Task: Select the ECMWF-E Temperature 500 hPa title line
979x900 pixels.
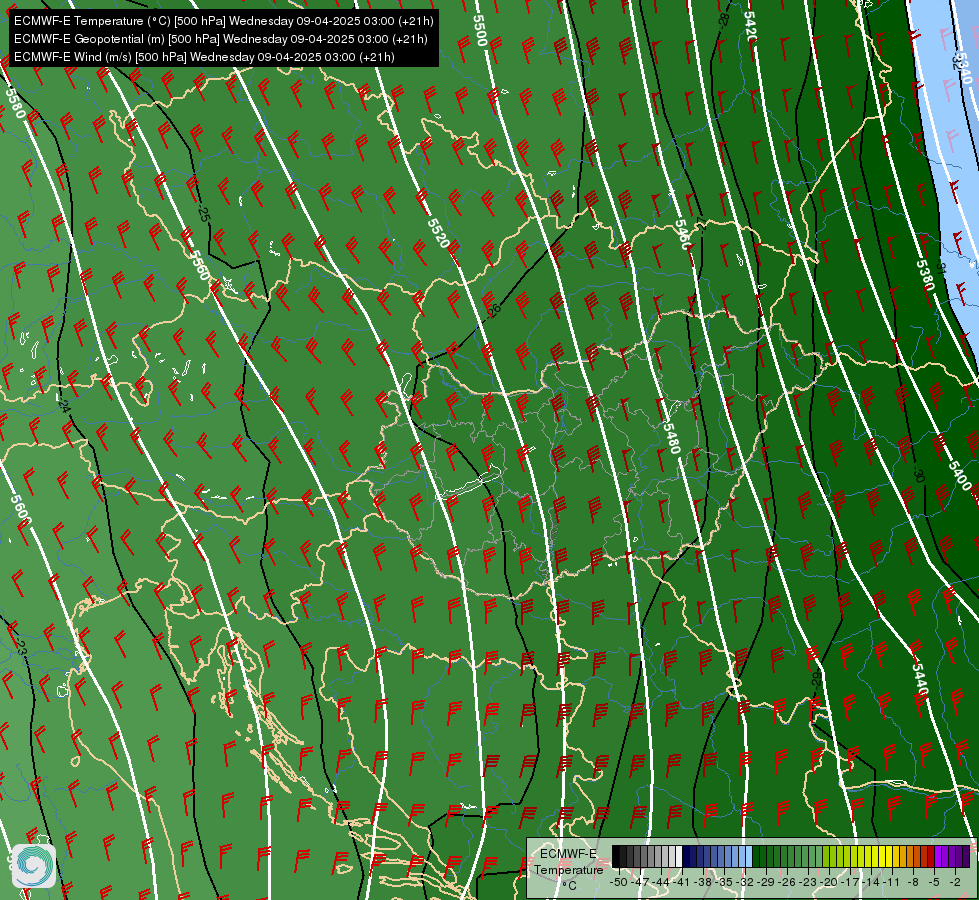Action: [224, 21]
